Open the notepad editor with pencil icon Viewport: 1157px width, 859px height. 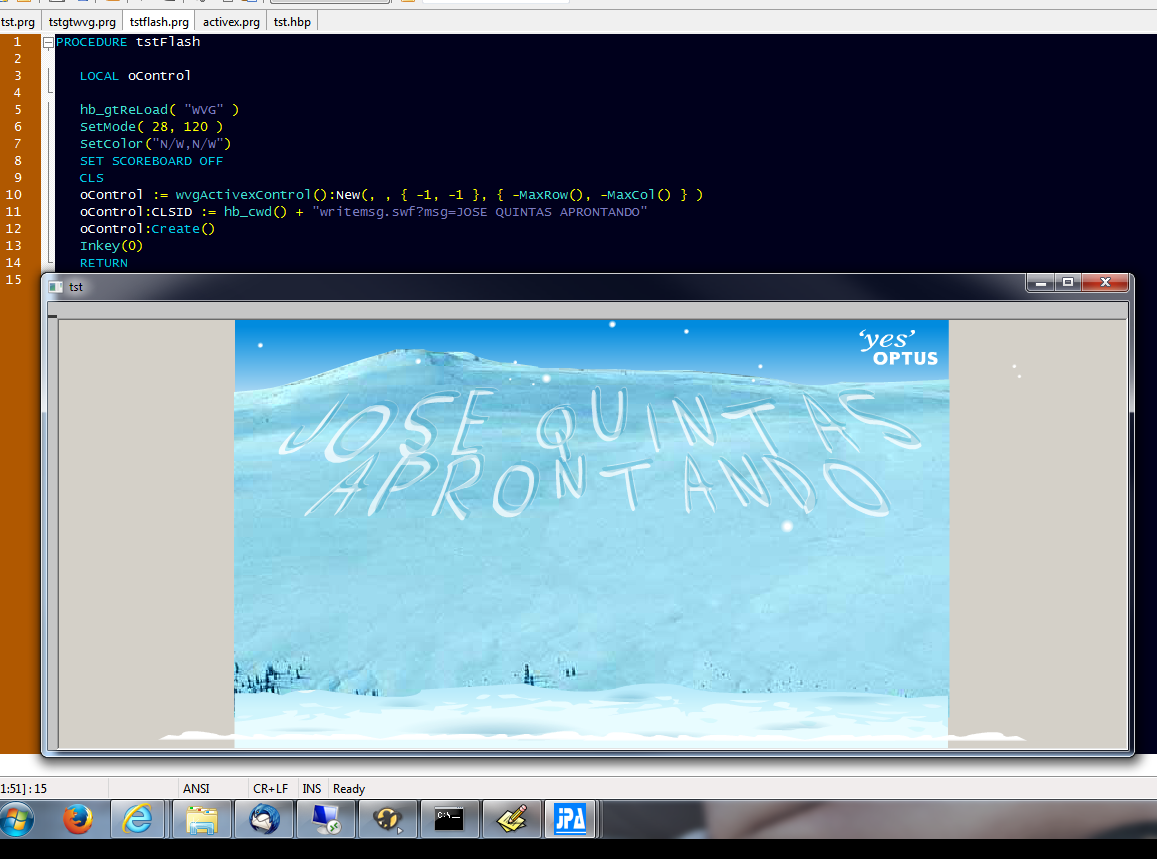pyautogui.click(x=512, y=820)
